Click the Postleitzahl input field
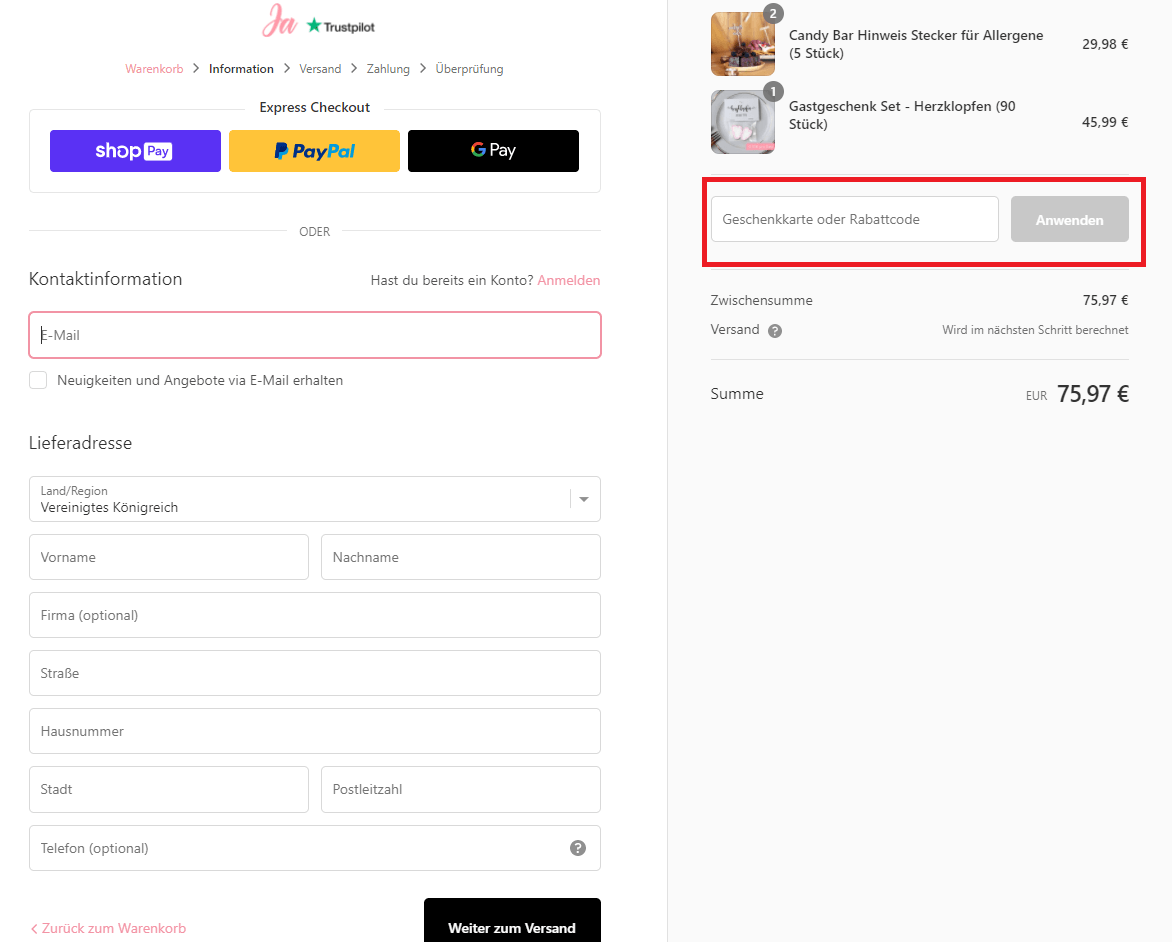The width and height of the screenshot is (1172, 942). [x=460, y=789]
